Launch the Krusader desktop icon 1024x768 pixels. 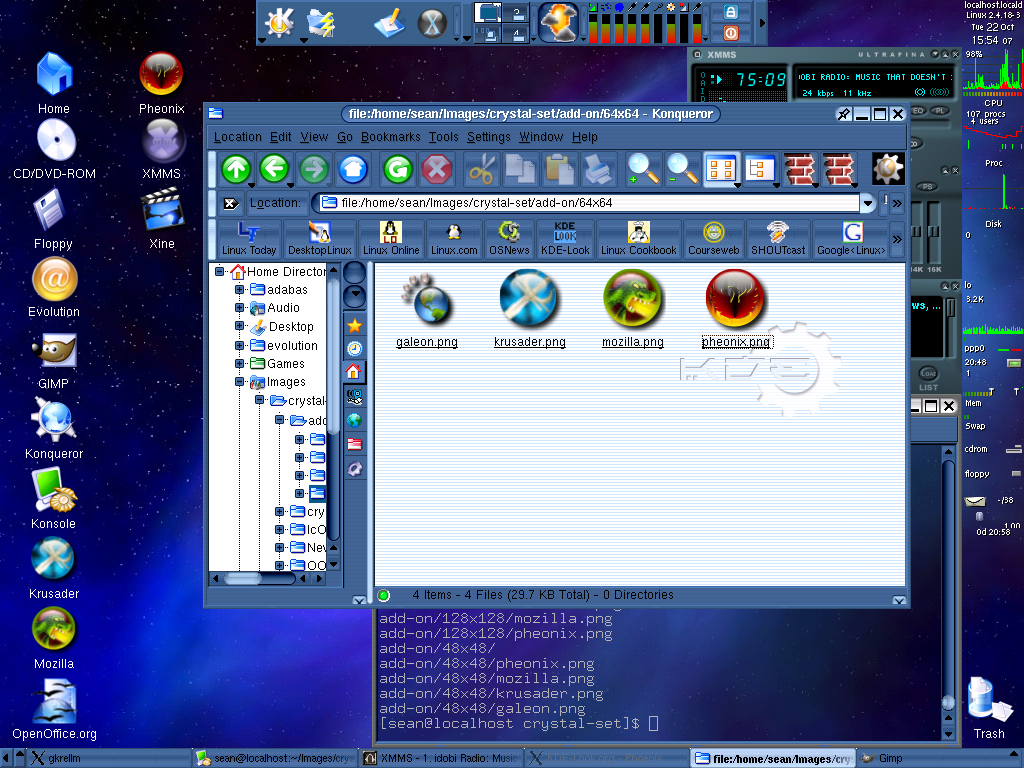(54, 568)
